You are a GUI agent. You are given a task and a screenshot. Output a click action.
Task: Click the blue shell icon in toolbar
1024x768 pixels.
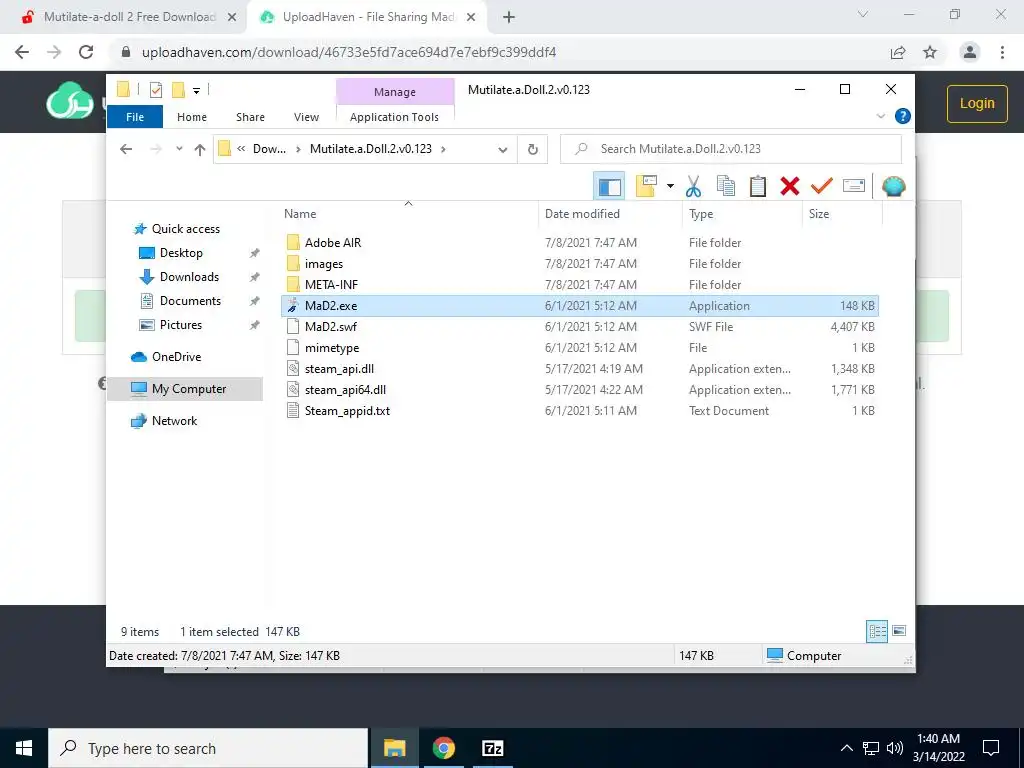point(893,187)
